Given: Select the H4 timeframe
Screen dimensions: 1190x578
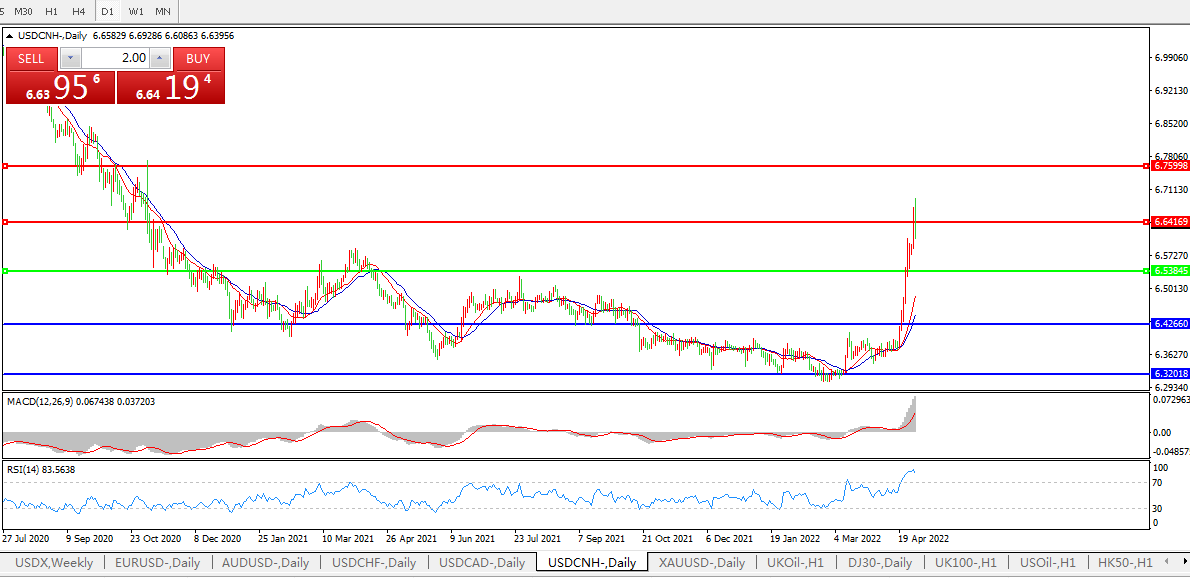Looking at the screenshot, I should pos(78,11).
